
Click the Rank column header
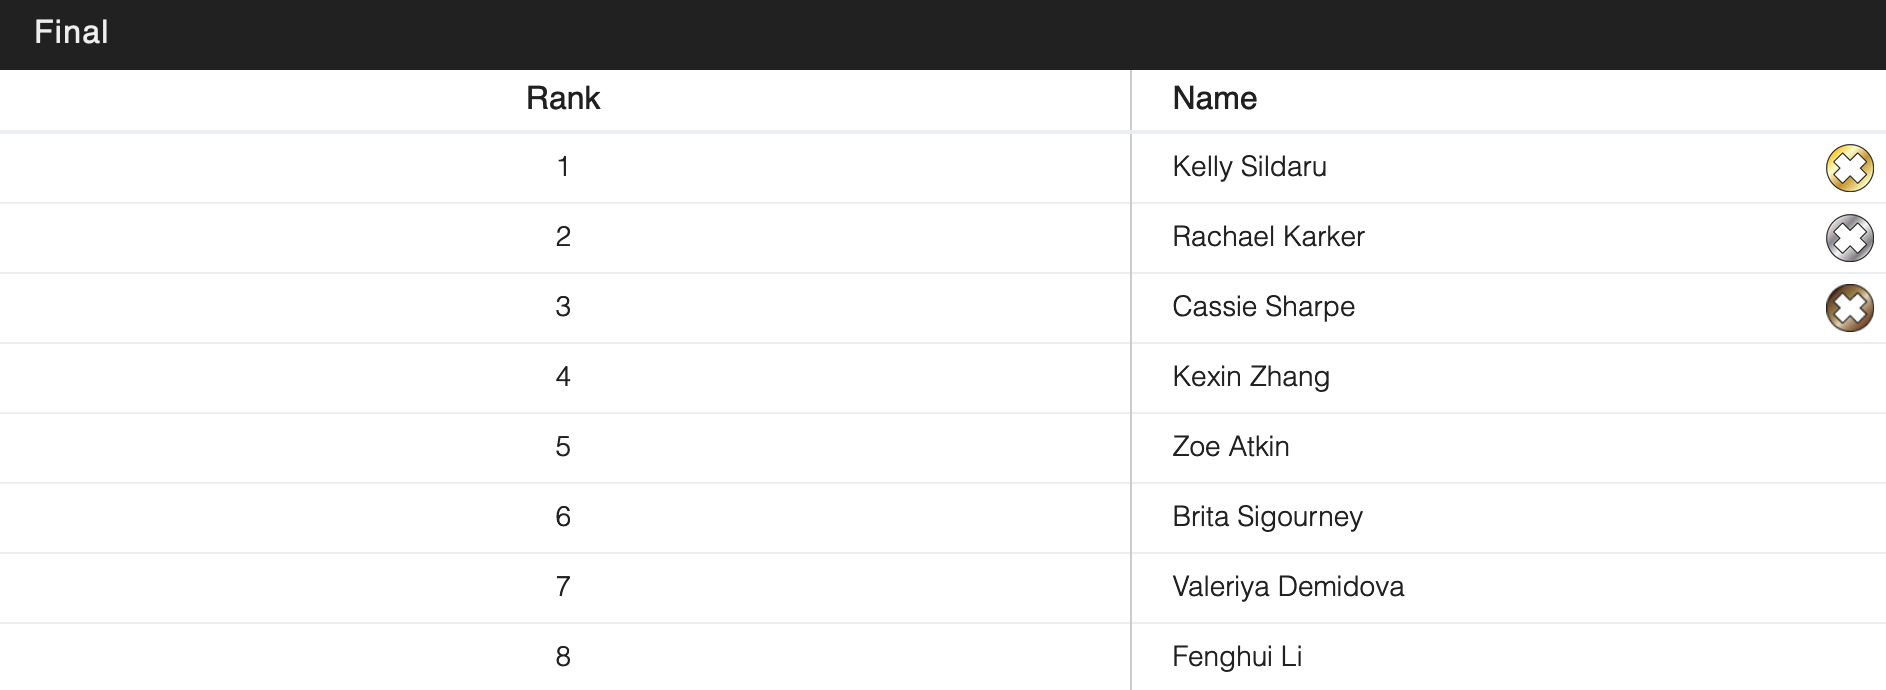pos(563,99)
